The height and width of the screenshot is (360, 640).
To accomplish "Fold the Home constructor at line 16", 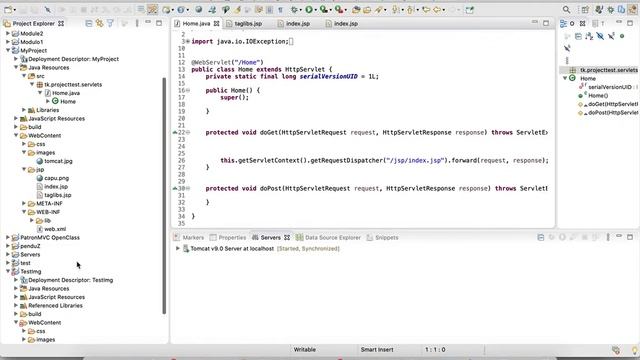I will click(x=188, y=90).
